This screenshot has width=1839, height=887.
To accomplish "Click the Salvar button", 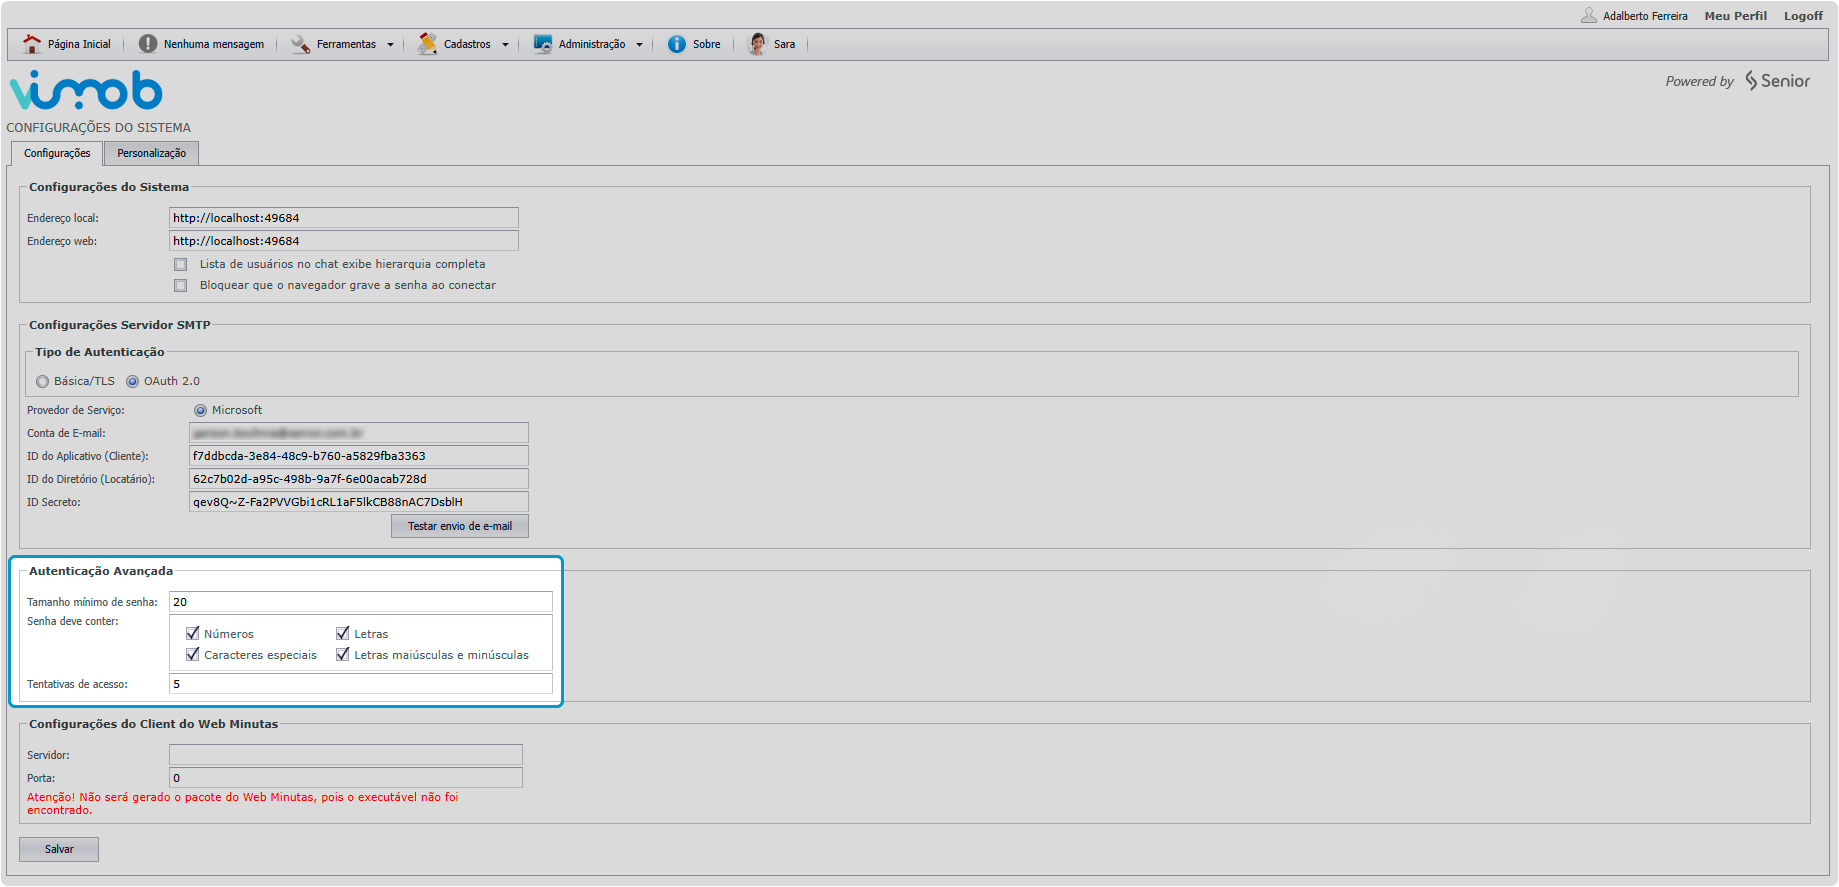I will coord(59,849).
